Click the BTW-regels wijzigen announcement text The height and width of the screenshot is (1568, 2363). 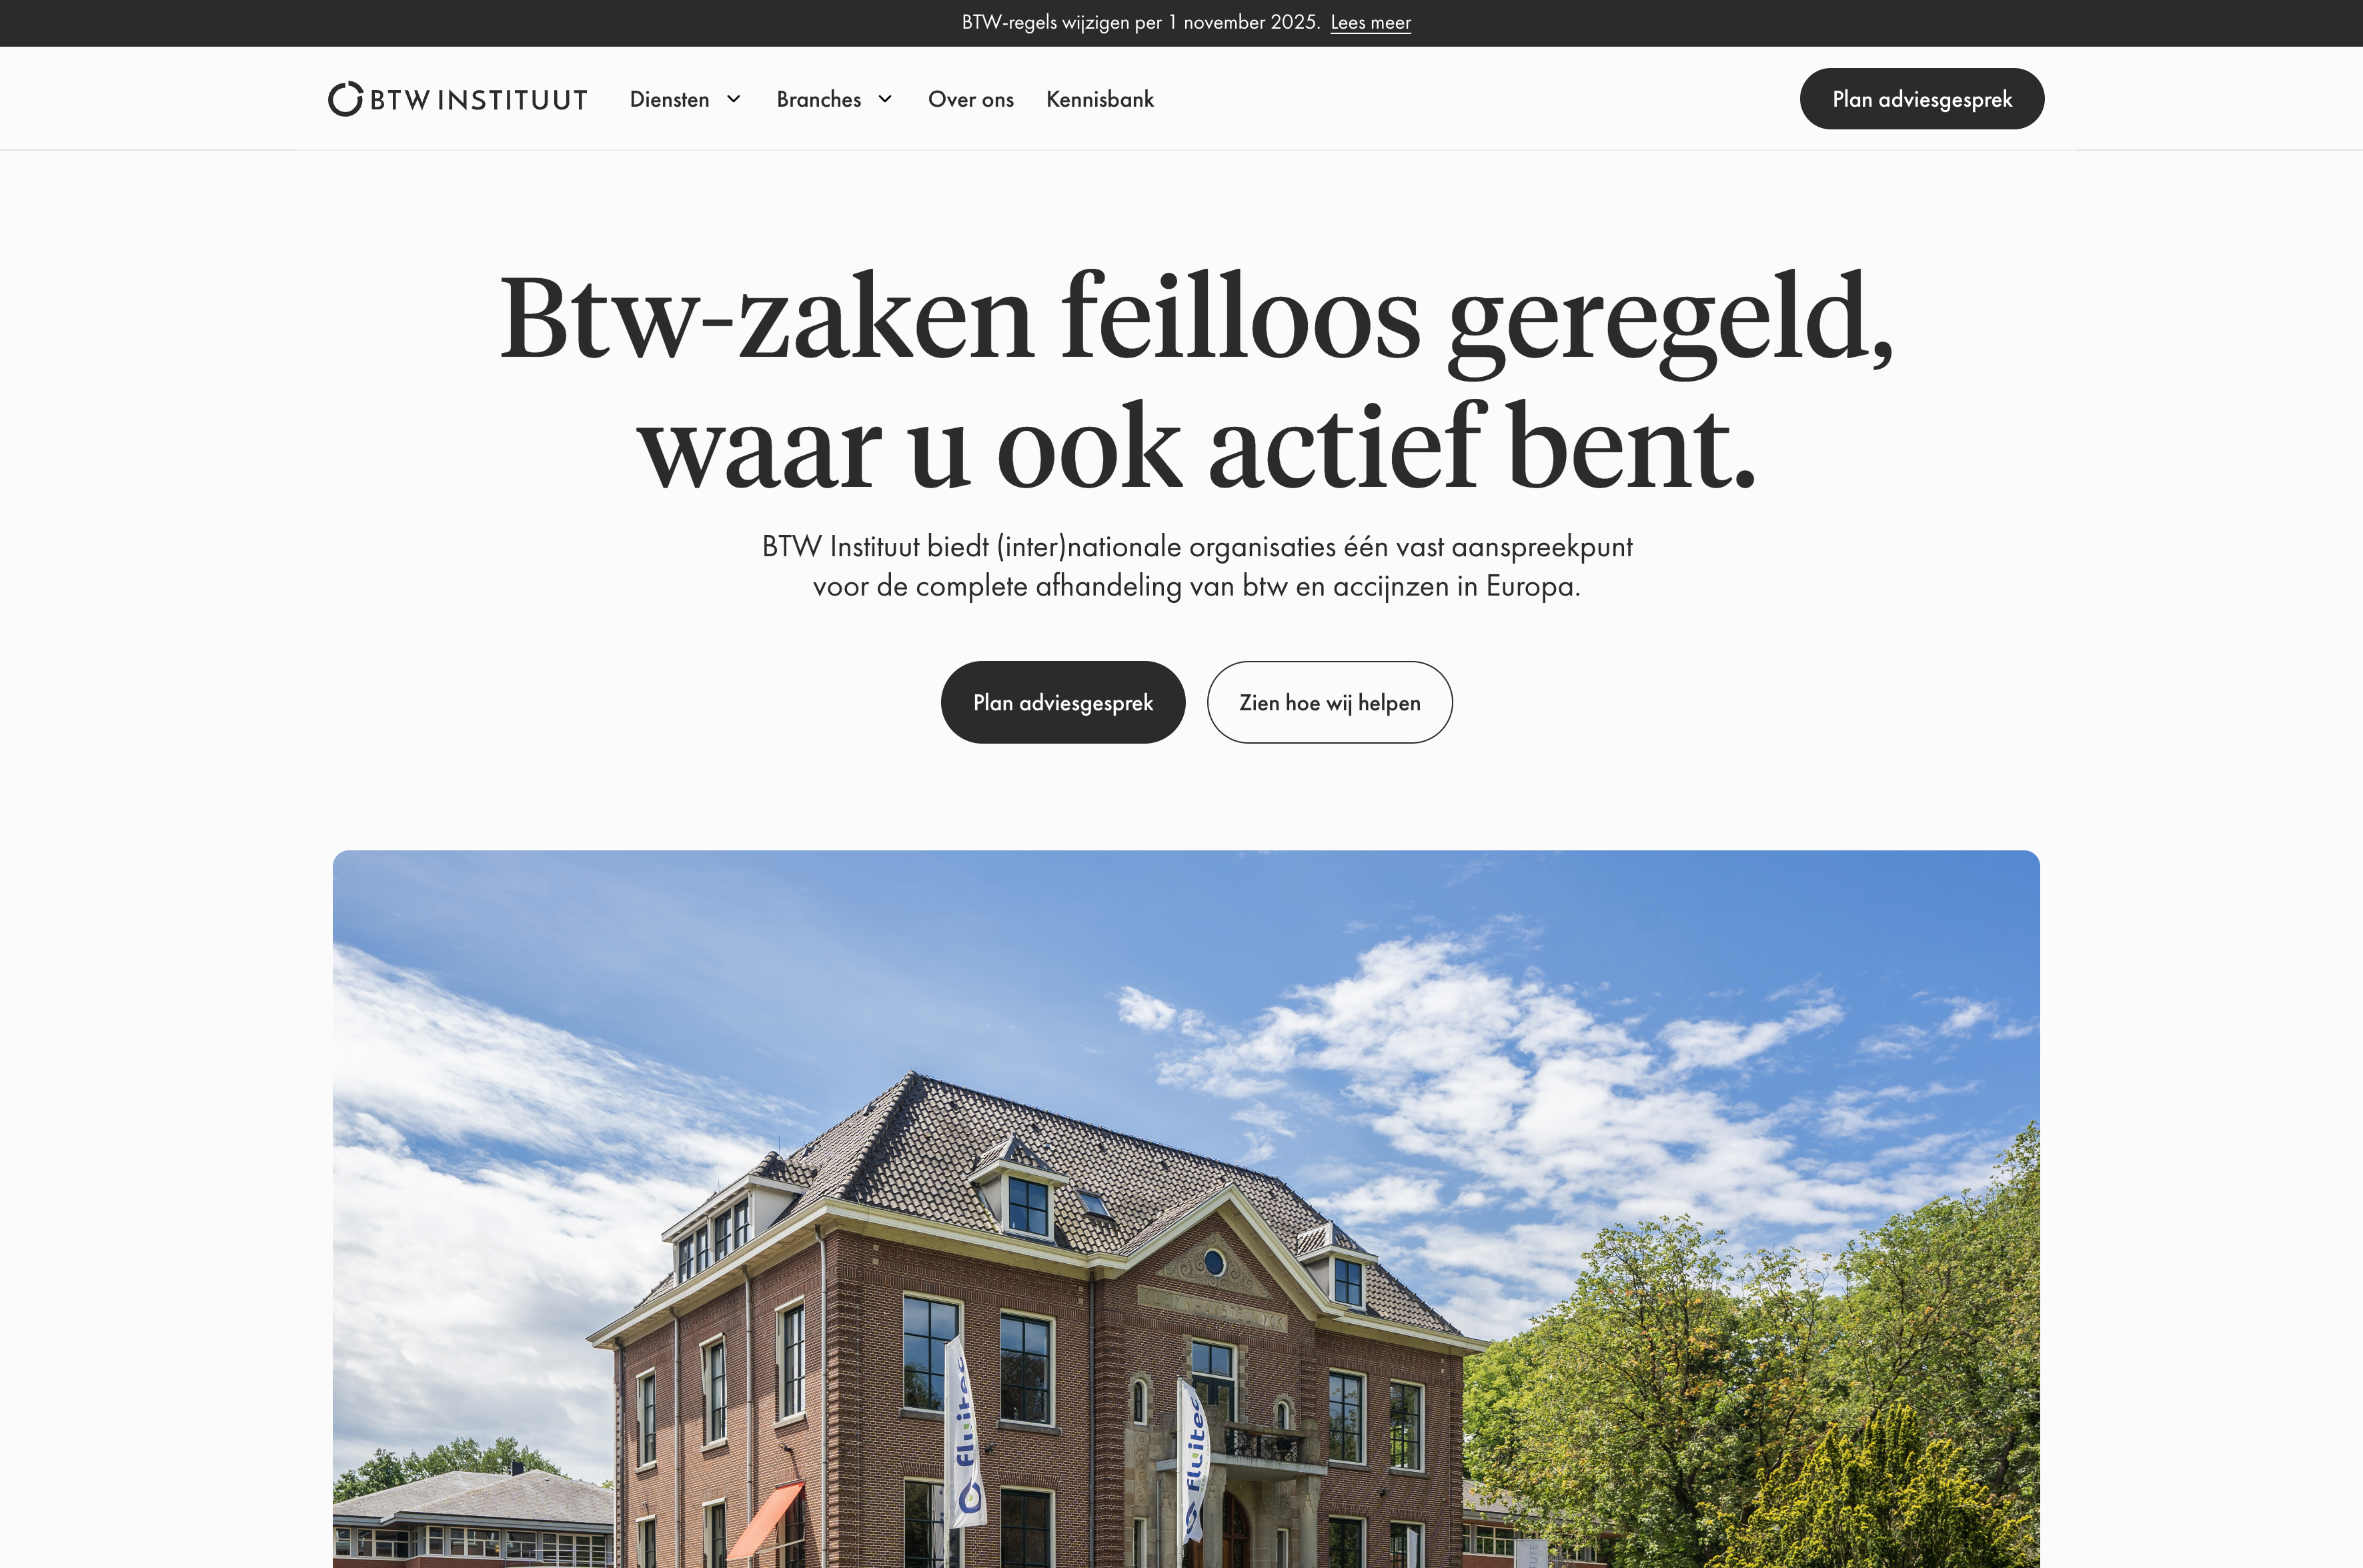(1141, 22)
